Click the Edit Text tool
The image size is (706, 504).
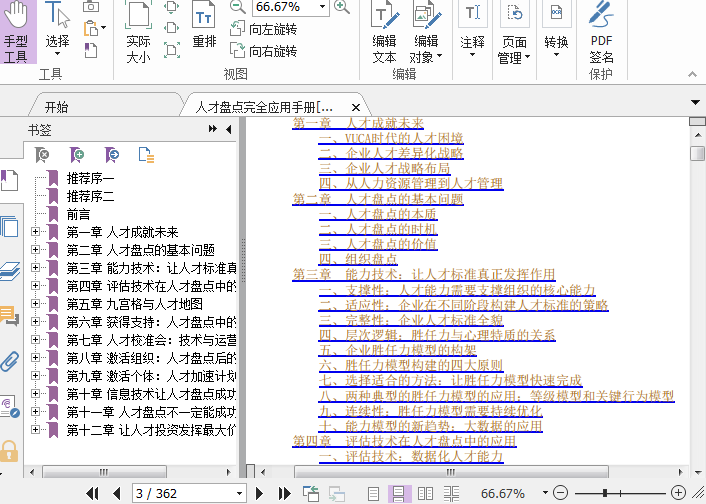(385, 32)
